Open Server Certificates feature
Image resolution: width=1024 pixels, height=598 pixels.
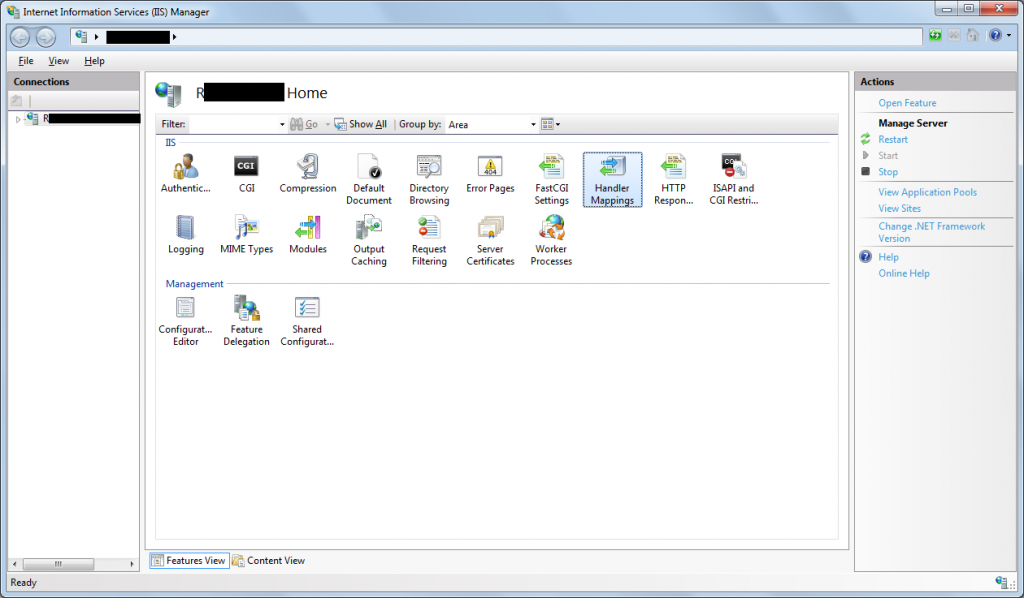click(490, 241)
